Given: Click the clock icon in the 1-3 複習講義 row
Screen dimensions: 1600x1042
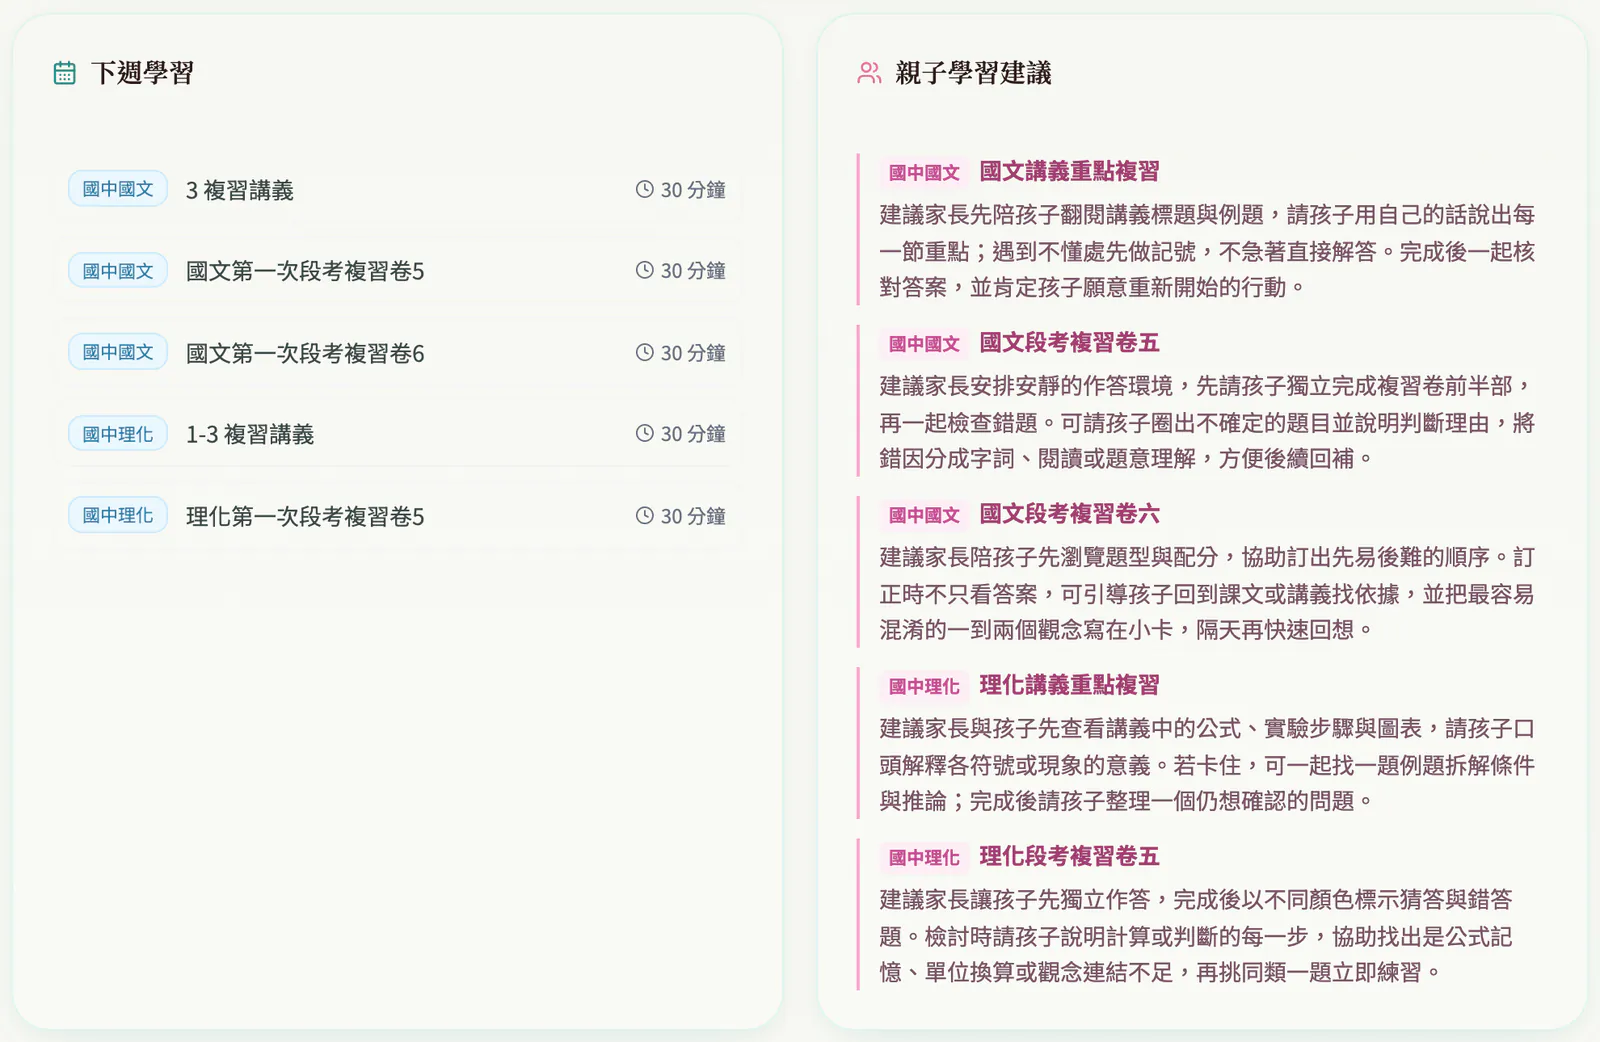Looking at the screenshot, I should click(645, 433).
